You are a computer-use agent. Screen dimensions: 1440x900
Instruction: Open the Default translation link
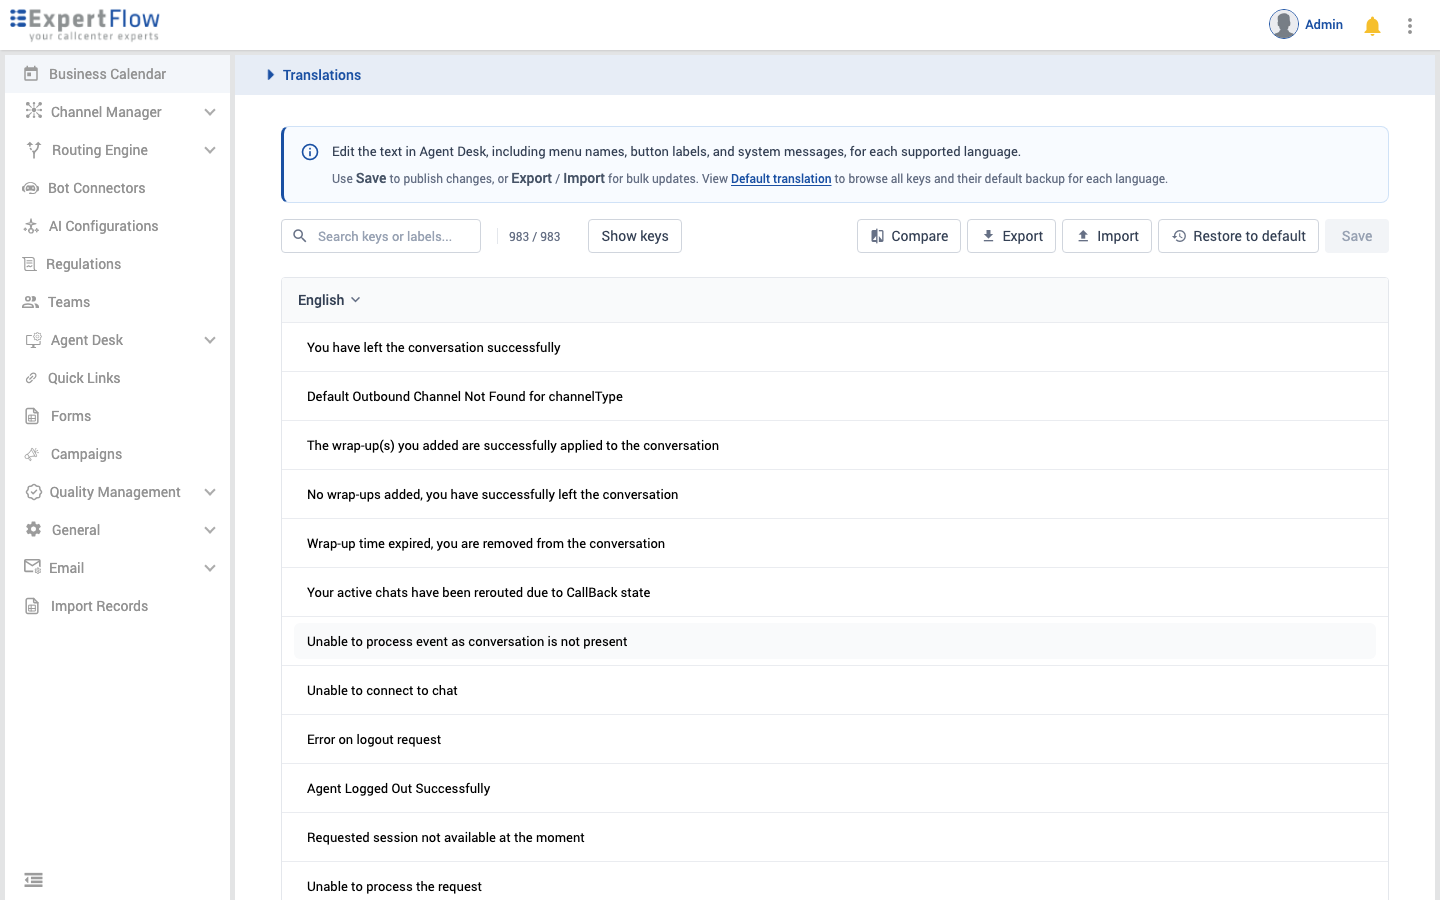[x=781, y=179]
